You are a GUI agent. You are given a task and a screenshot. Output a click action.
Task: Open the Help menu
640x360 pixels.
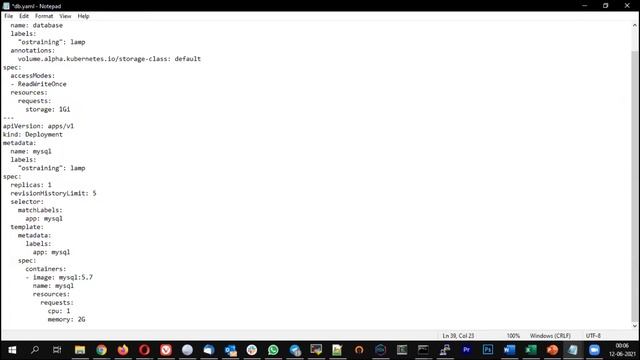83,16
